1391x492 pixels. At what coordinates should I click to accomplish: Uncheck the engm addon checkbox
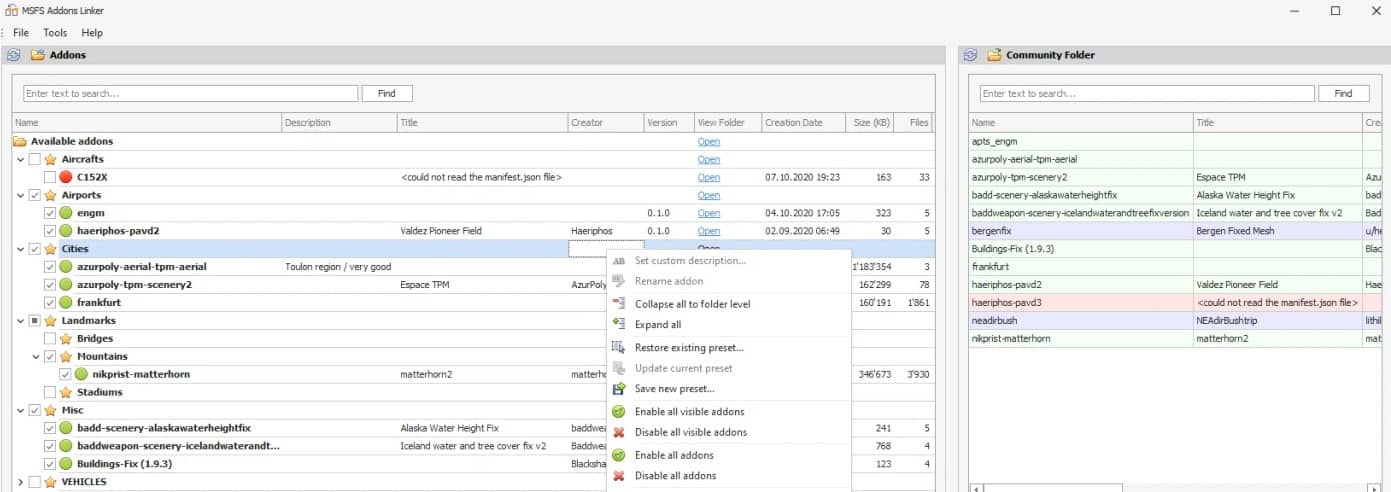(x=50, y=213)
